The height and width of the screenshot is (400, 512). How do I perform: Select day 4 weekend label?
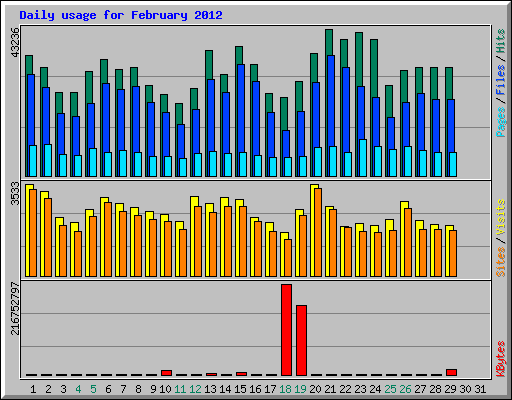click(x=78, y=389)
